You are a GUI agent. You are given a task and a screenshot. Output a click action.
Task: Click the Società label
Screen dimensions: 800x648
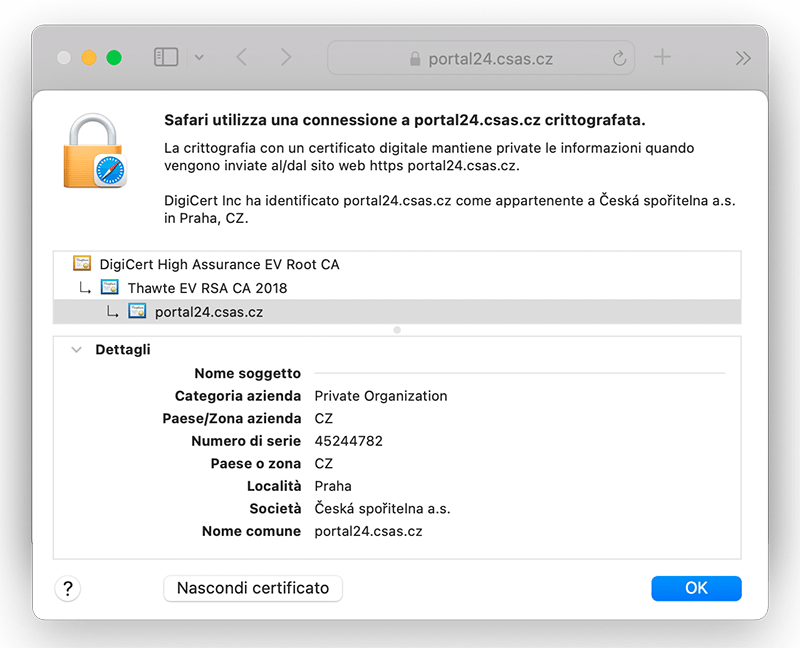275,508
